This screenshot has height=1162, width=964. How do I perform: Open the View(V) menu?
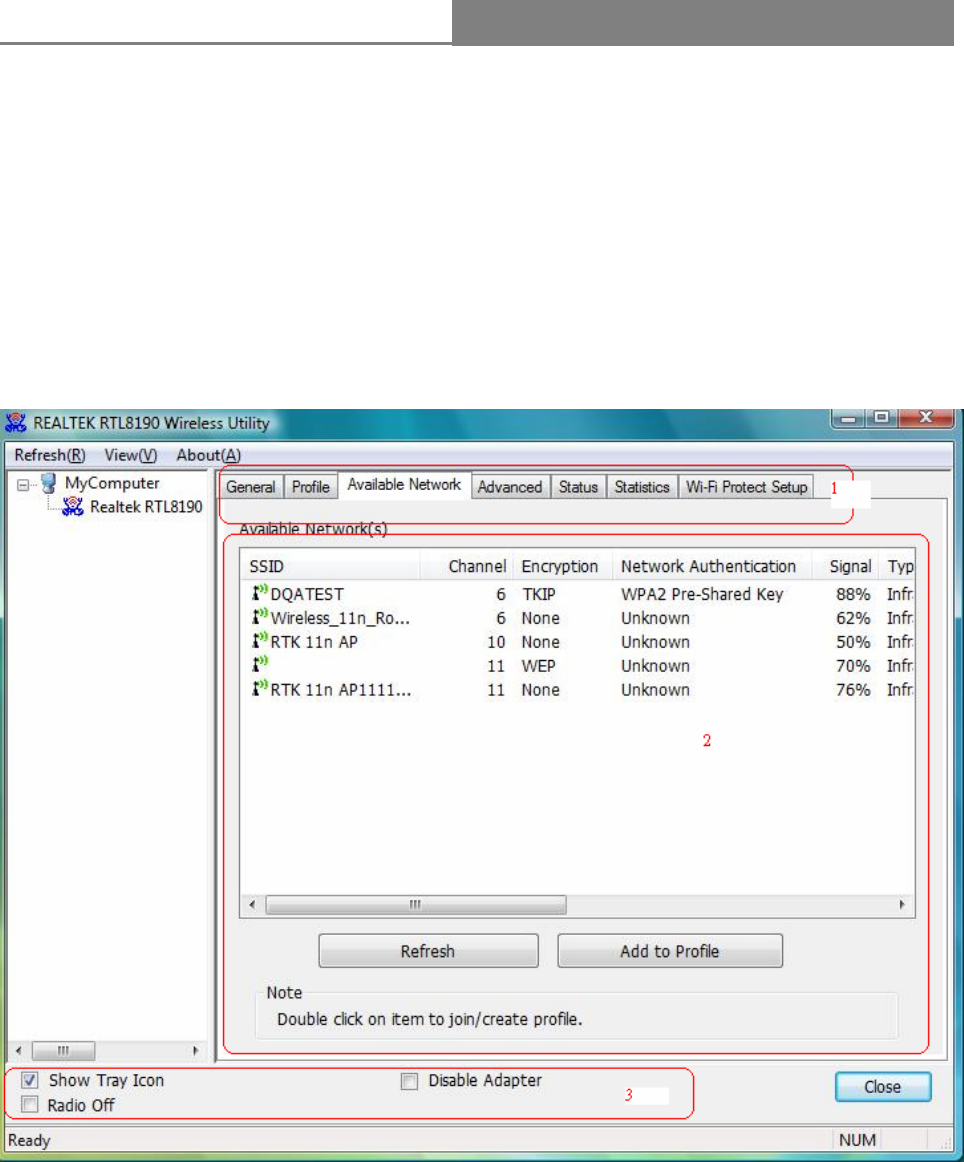130,455
